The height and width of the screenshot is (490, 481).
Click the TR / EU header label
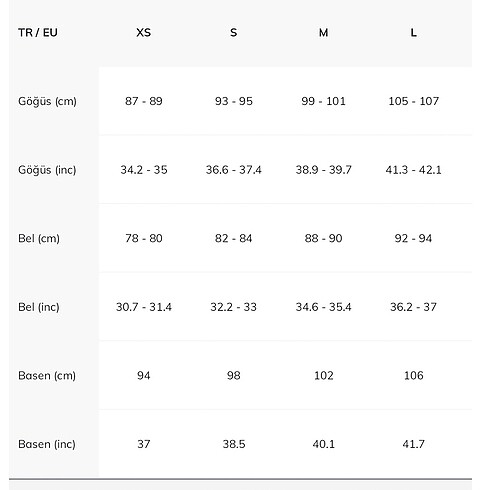[x=38, y=33]
